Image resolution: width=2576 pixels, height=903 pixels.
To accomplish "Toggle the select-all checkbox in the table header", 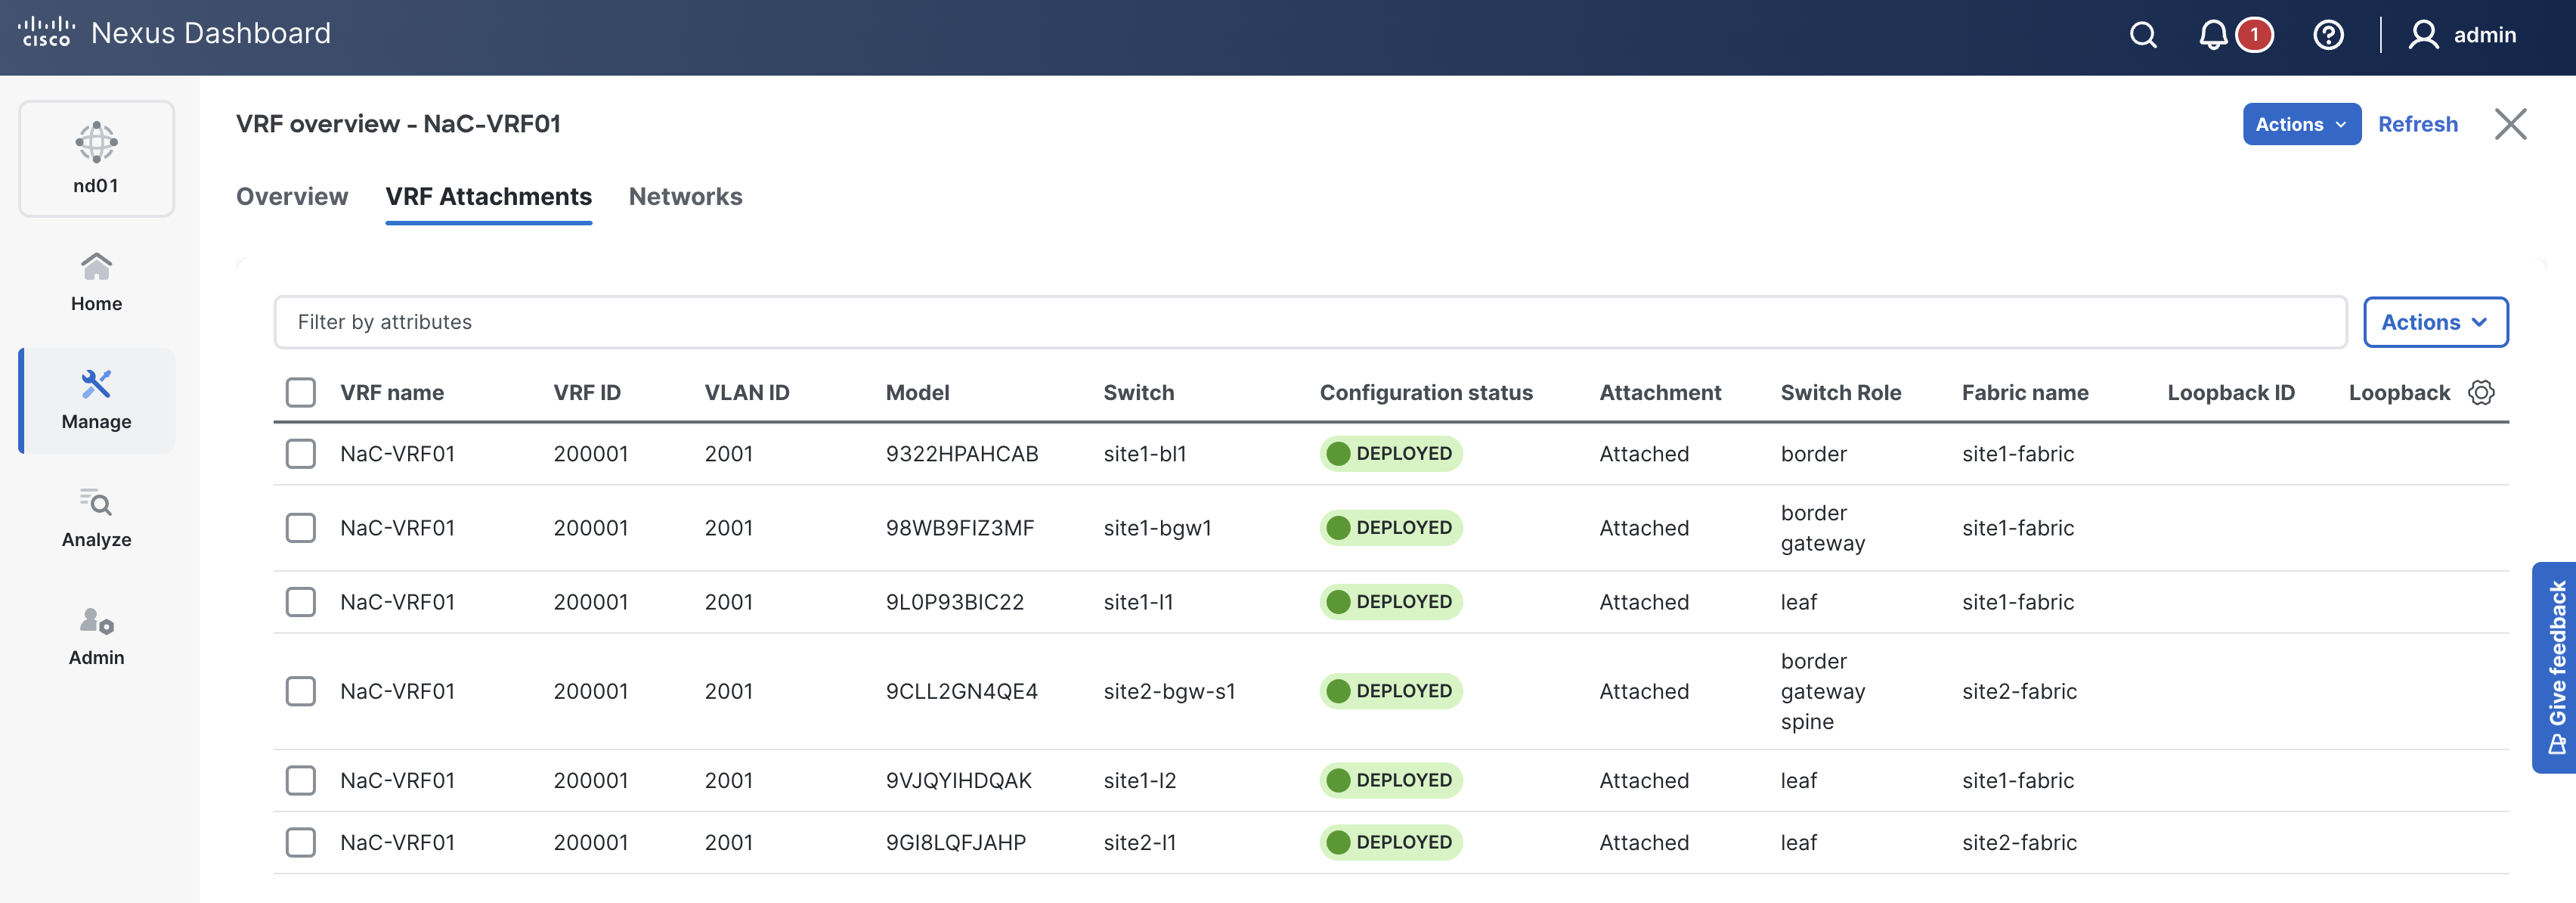I will tap(300, 392).
